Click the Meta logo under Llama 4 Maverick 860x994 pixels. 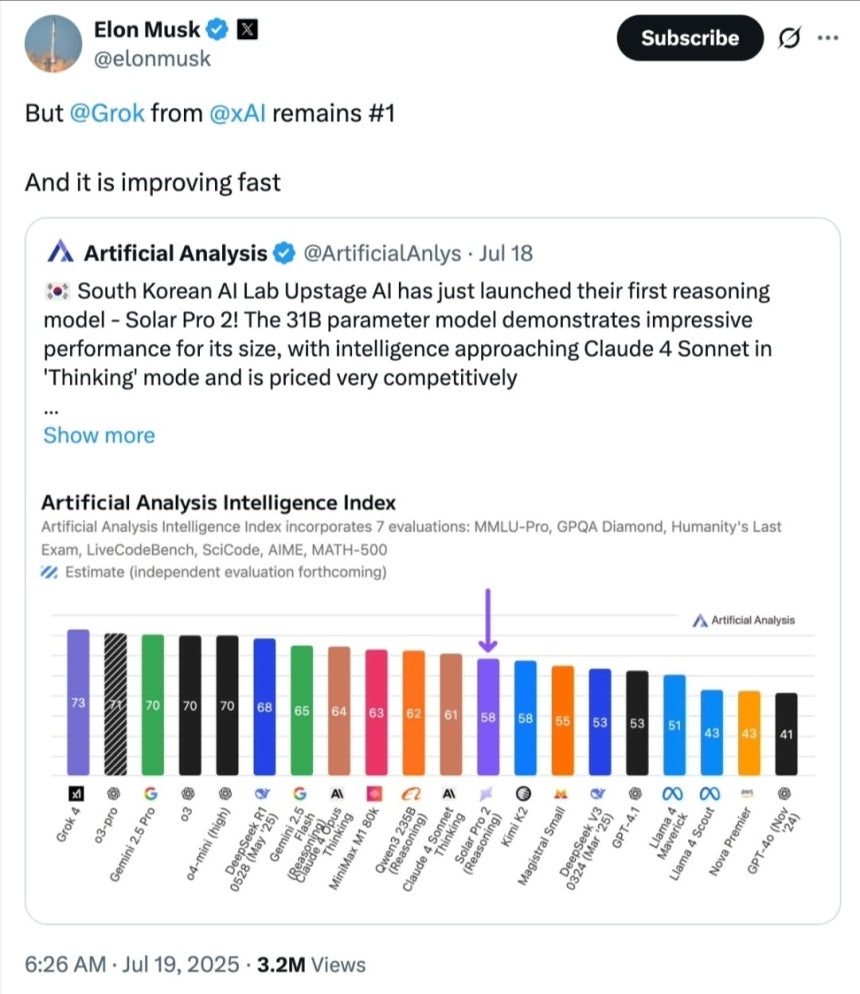tap(672, 793)
